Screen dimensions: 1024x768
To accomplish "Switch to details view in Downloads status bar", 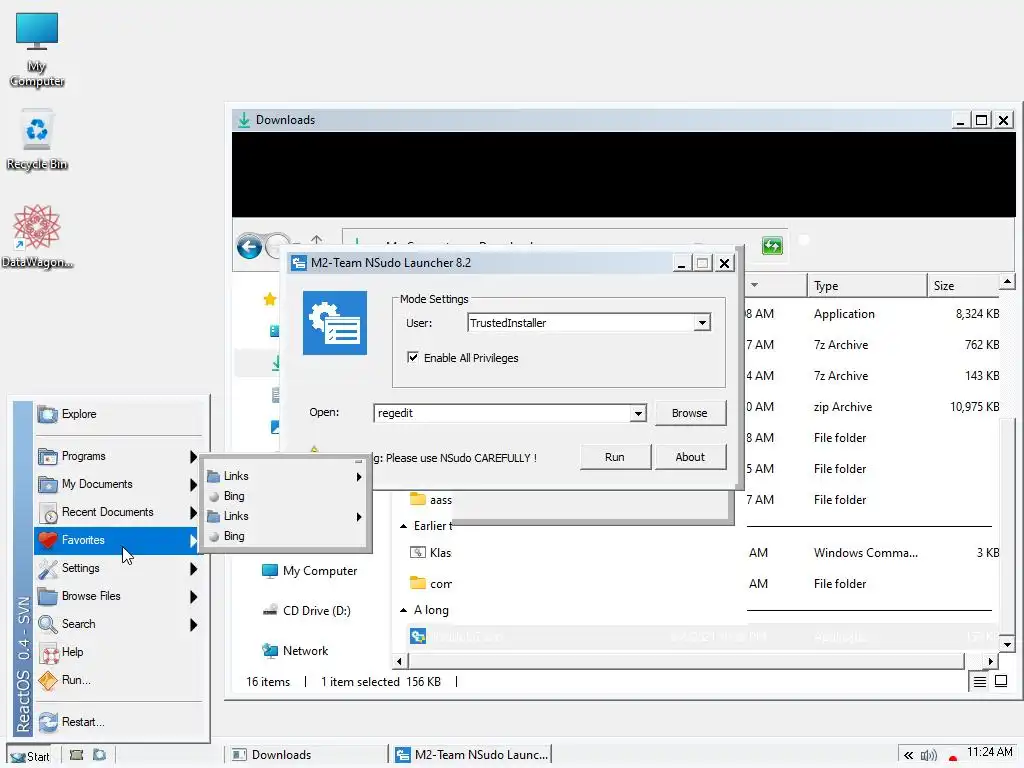I will 980,682.
